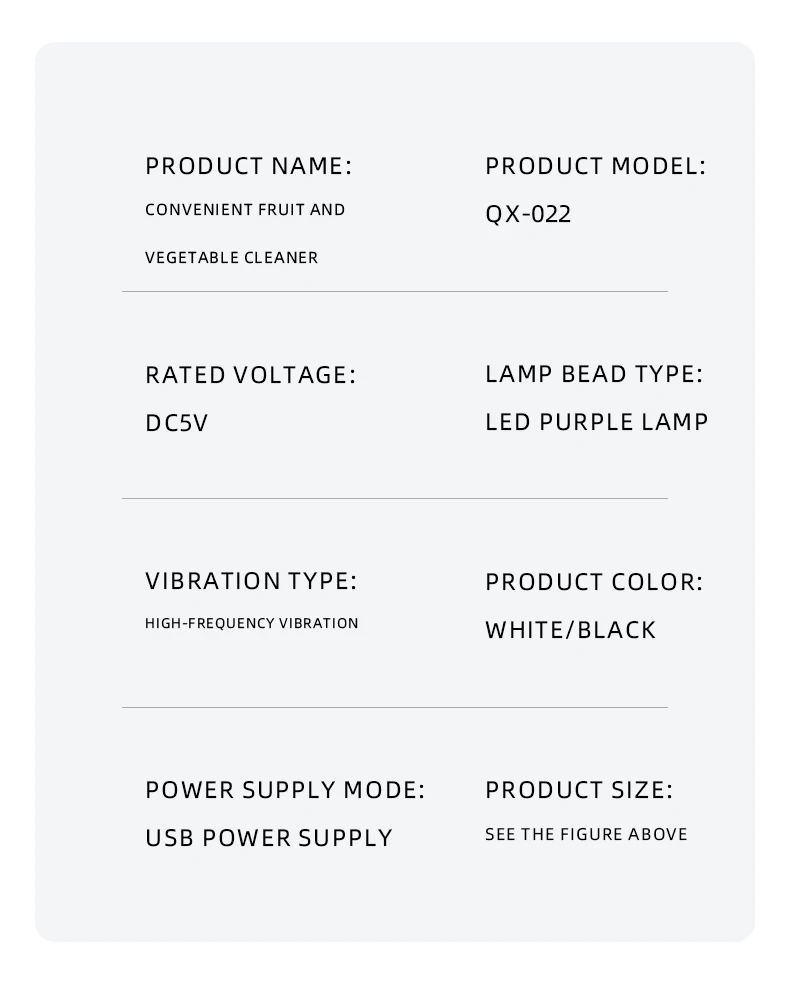Screen dimensions: 790x996
Task: Select the DC5V voltage value
Action: click(x=177, y=423)
